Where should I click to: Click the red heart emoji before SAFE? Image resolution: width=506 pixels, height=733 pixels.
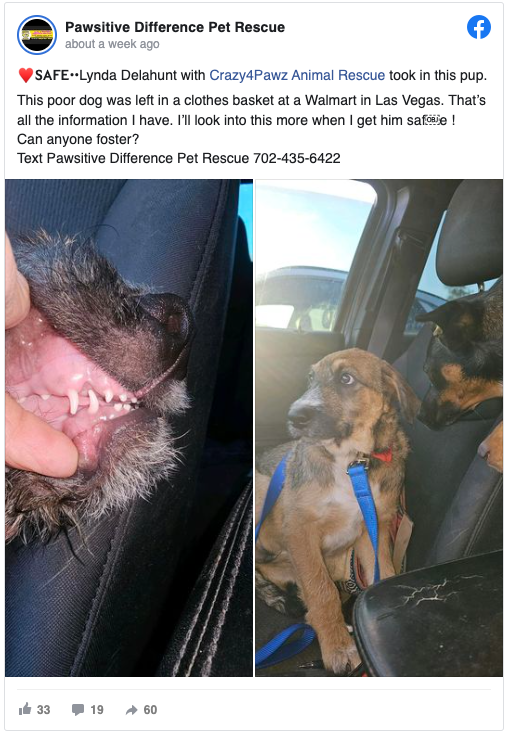pyautogui.click(x=26, y=75)
